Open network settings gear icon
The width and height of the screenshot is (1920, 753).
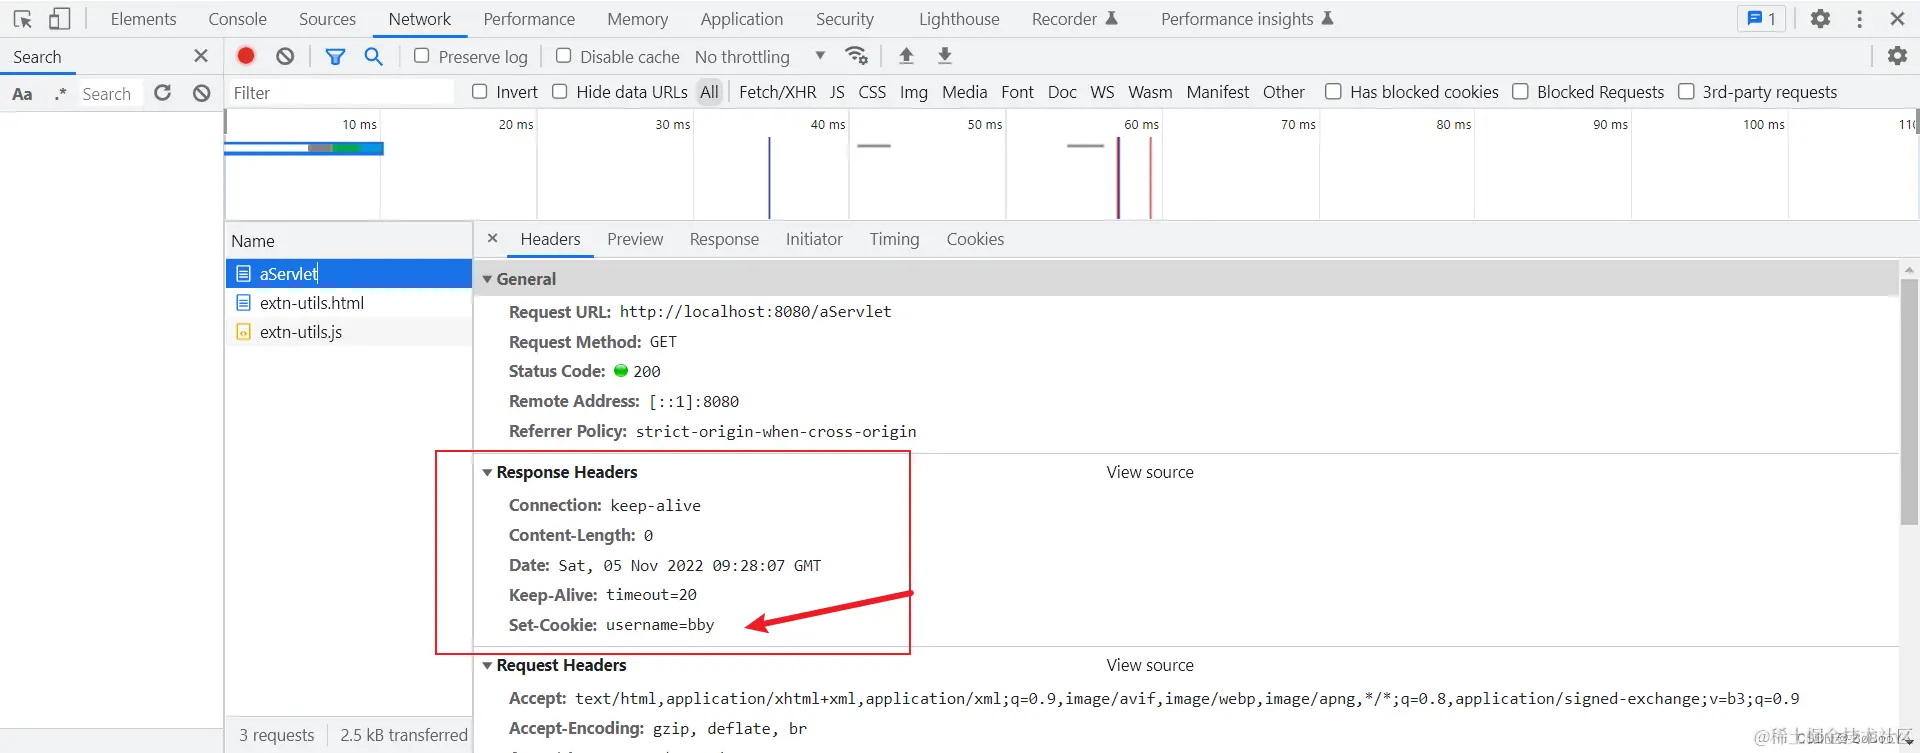1897,56
